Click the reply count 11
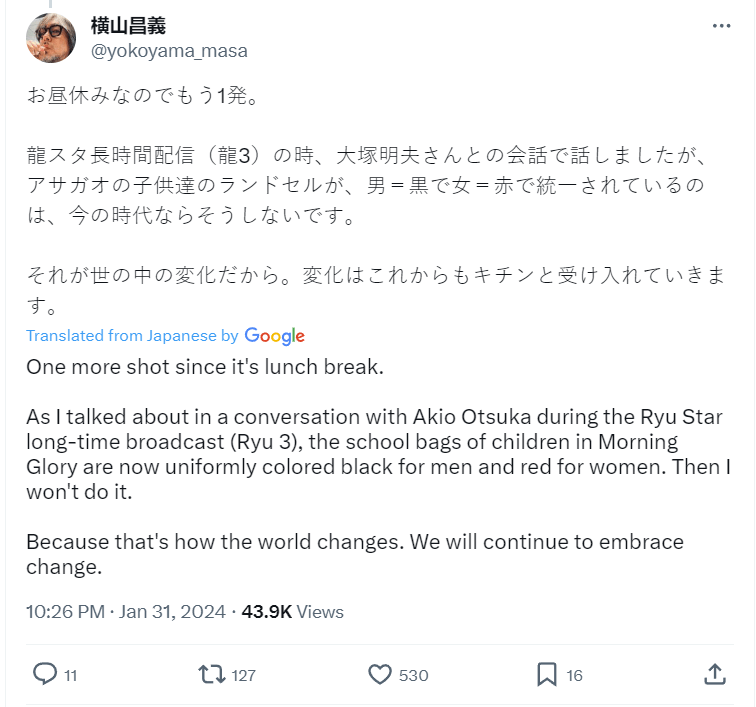 tap(71, 676)
